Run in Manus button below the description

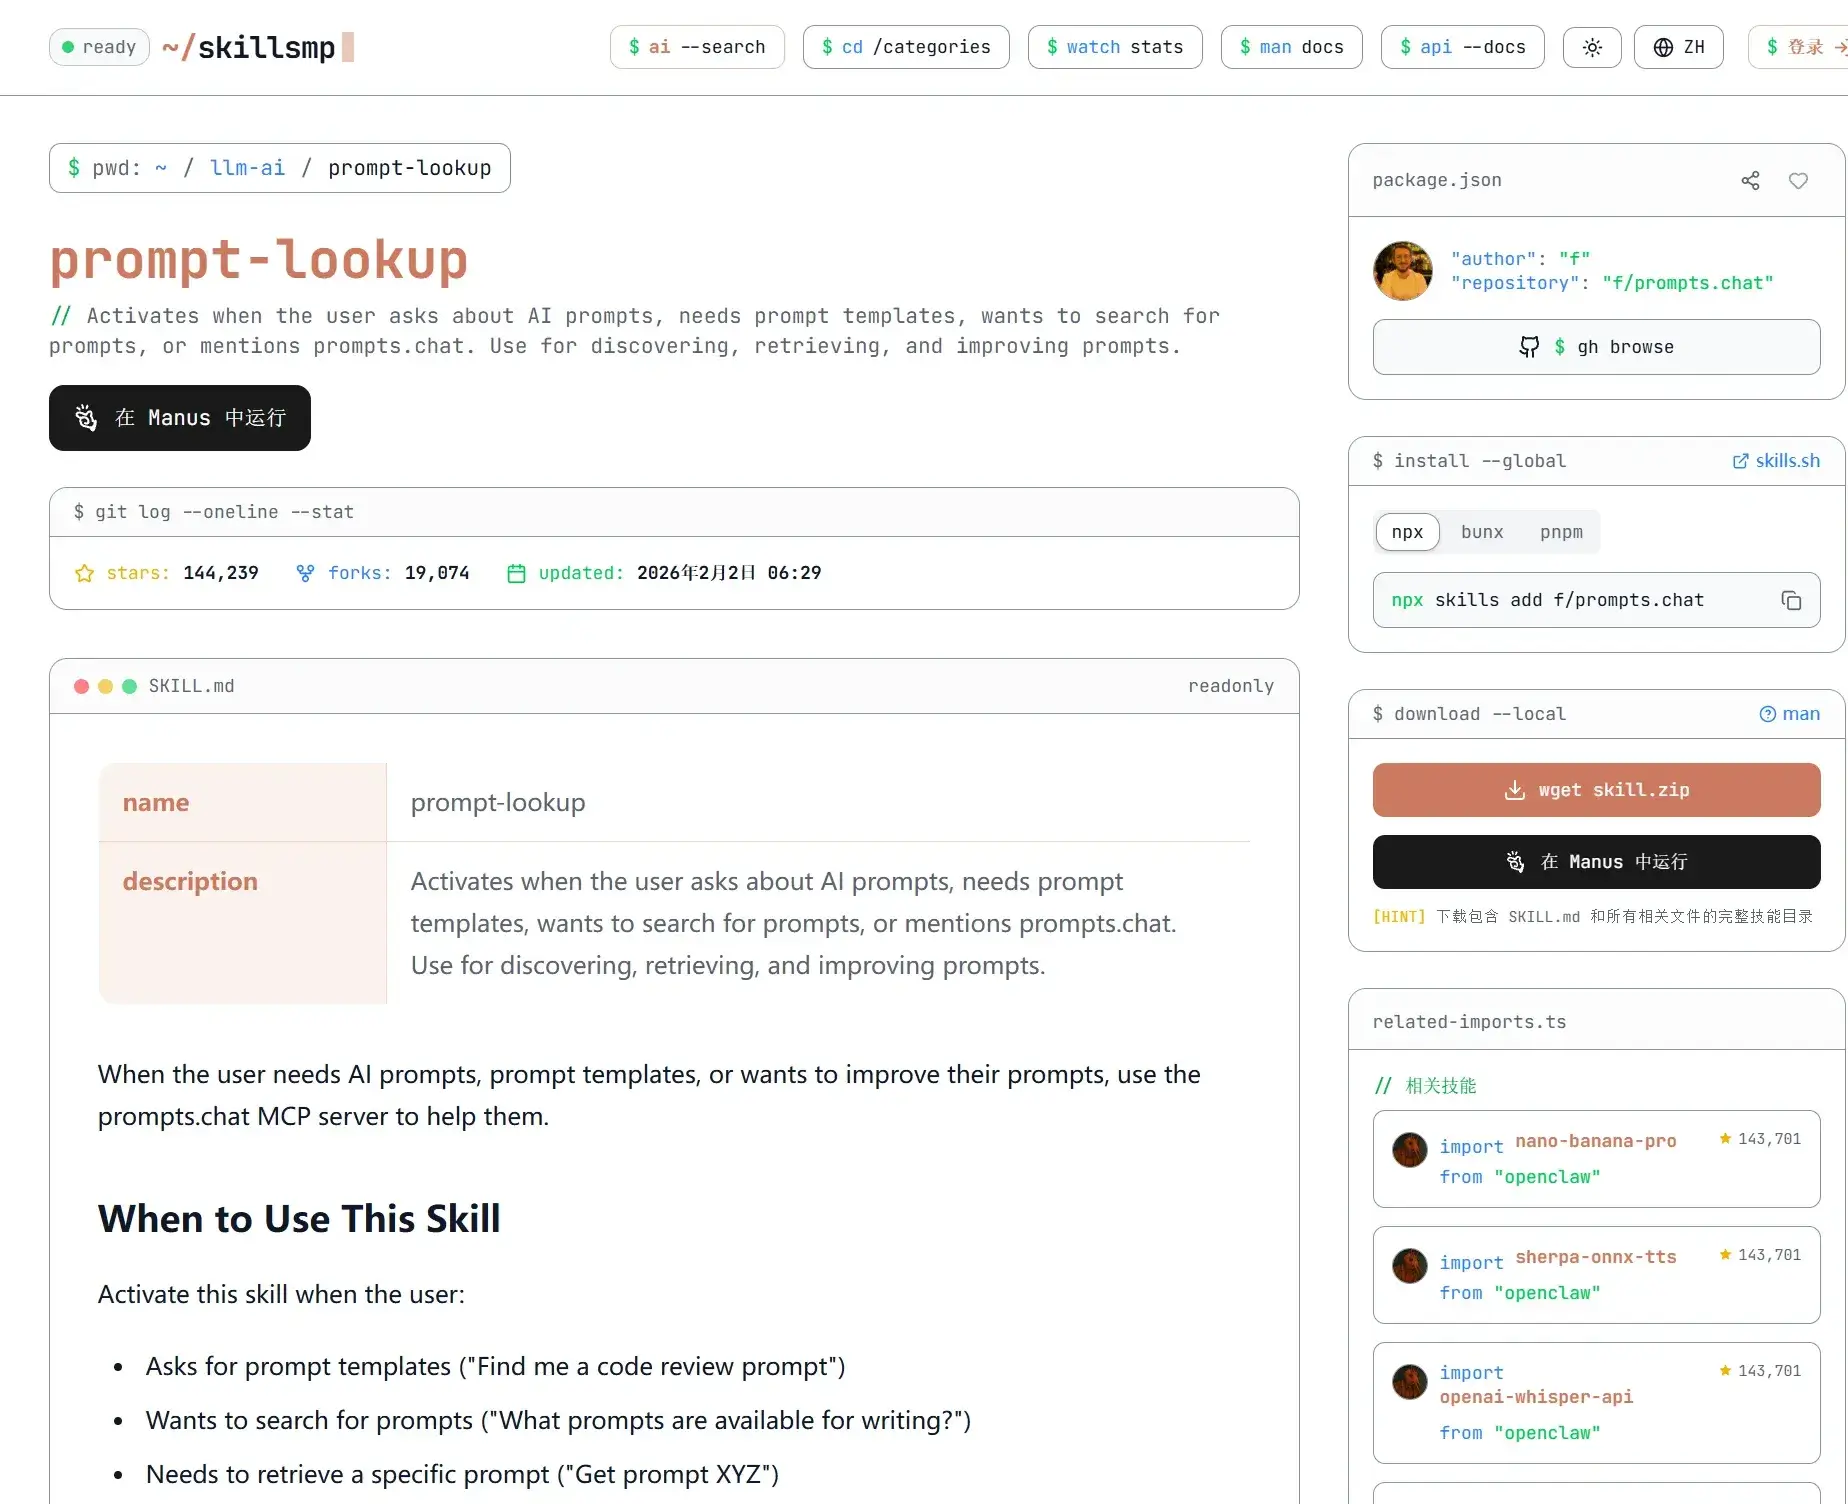180,418
